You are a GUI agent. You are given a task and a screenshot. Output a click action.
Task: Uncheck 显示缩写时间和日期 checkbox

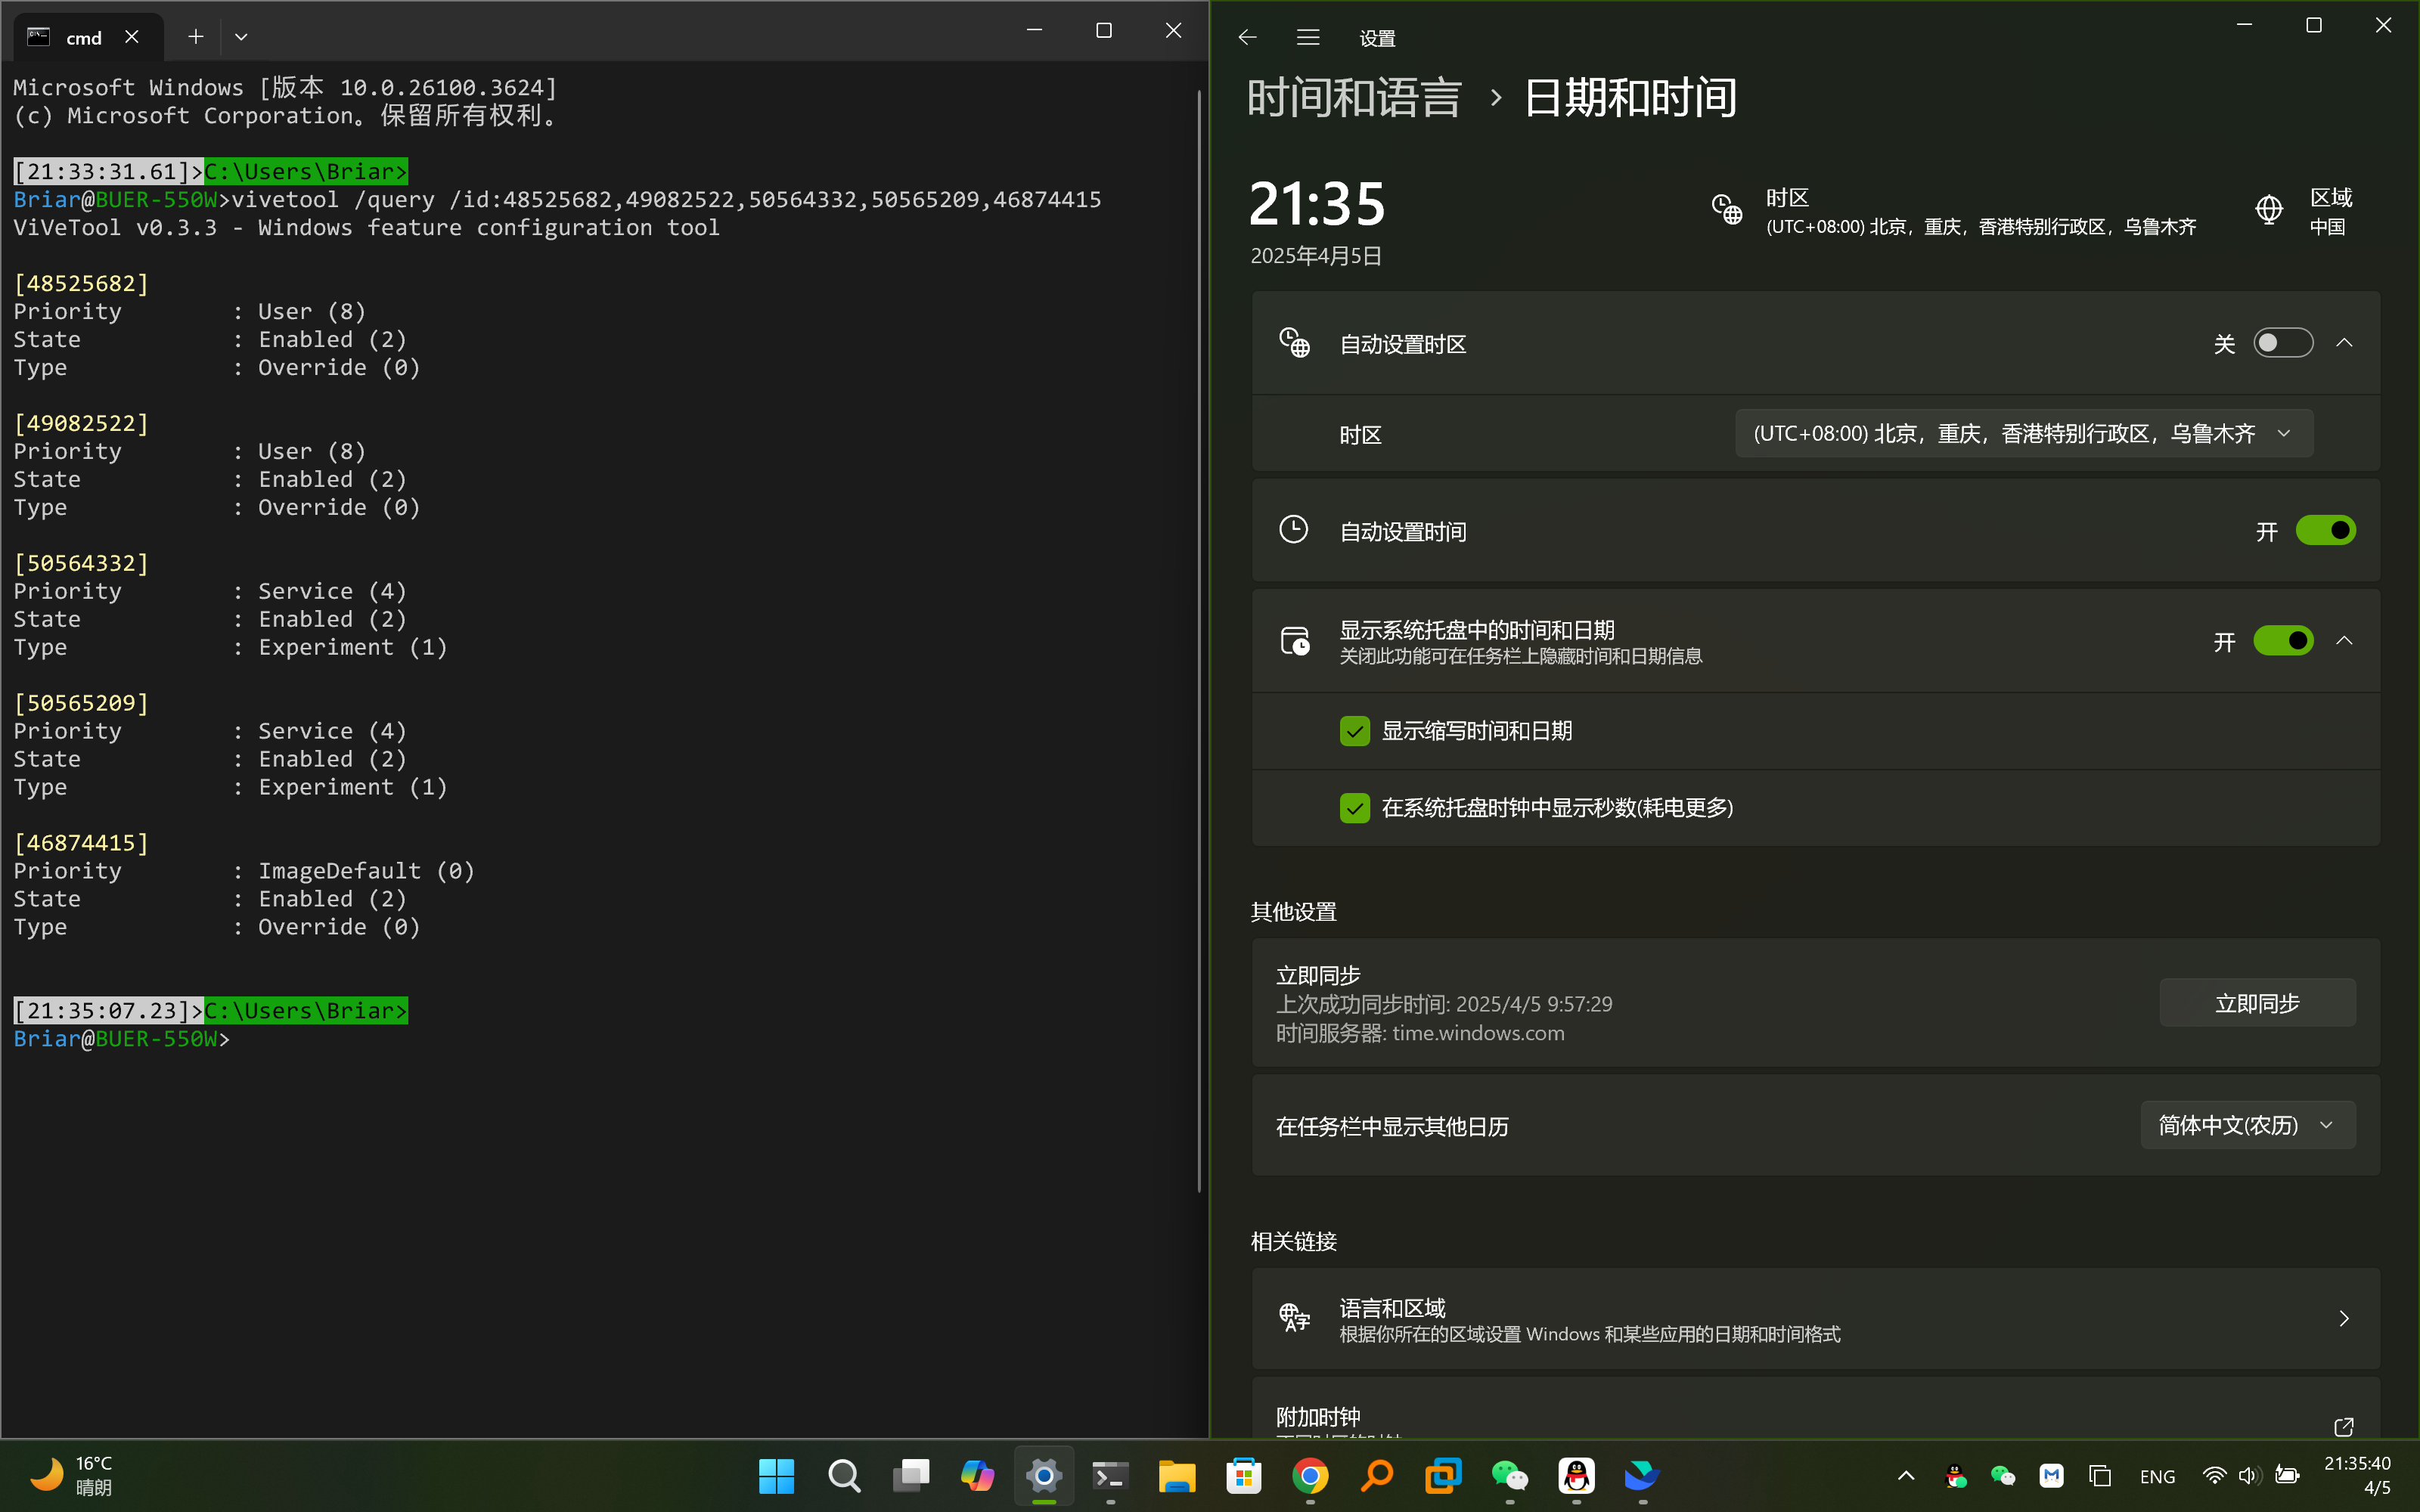tap(1355, 731)
